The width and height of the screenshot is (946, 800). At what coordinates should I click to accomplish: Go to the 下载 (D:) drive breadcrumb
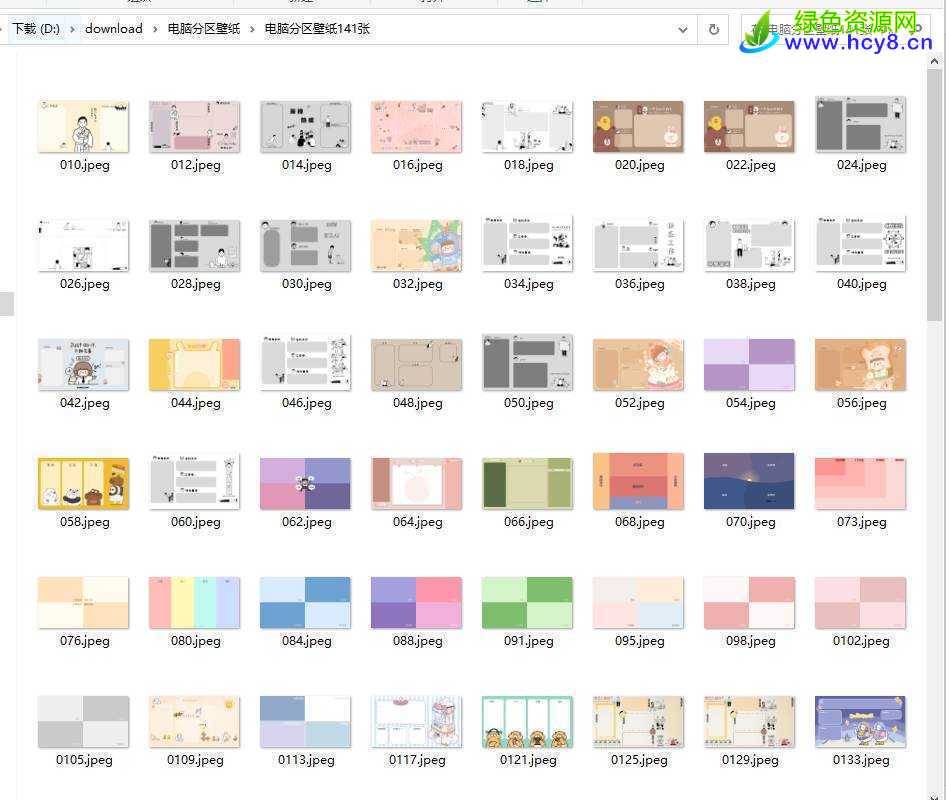[x=36, y=29]
